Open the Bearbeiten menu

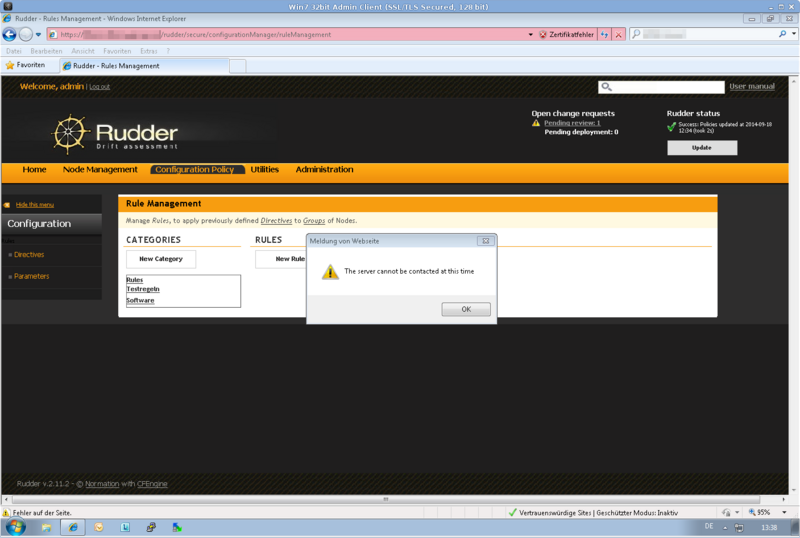[46, 51]
